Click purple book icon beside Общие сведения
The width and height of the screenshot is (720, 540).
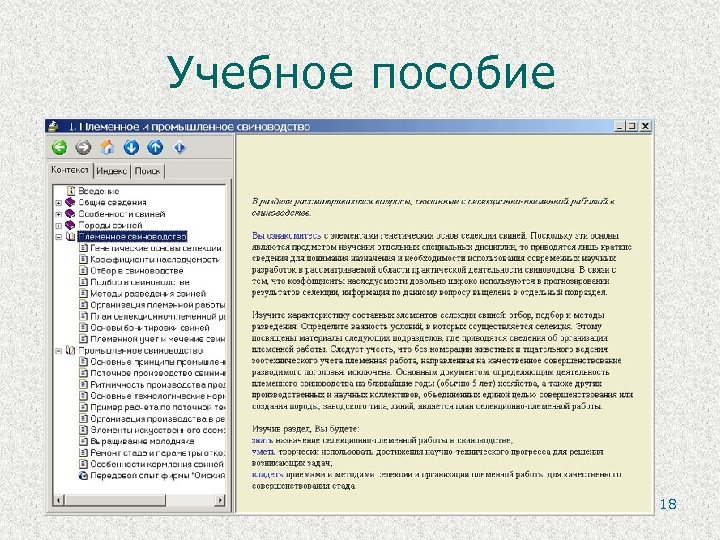pos(70,202)
